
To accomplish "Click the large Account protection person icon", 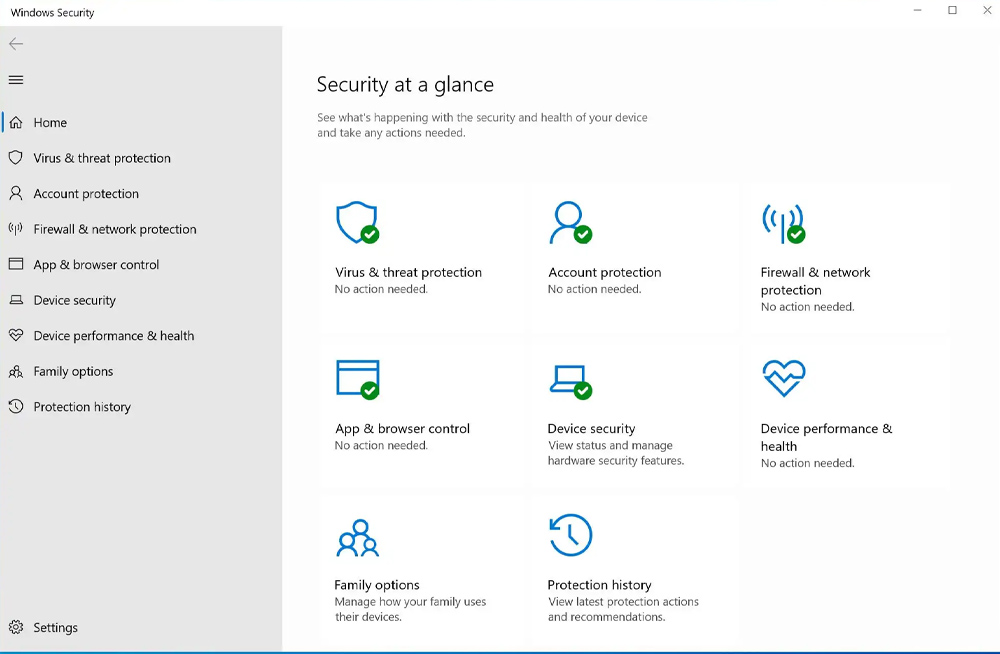I will coord(571,223).
